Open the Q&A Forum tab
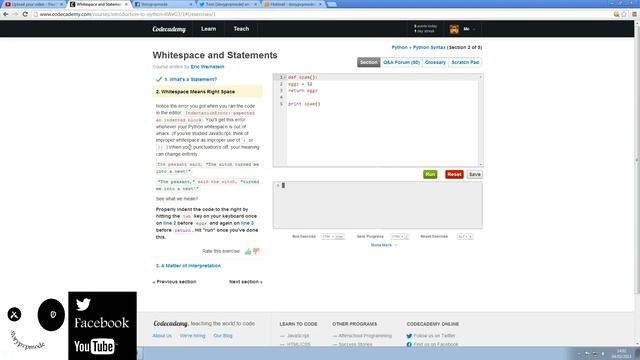This screenshot has height=360, width=640. (x=401, y=62)
